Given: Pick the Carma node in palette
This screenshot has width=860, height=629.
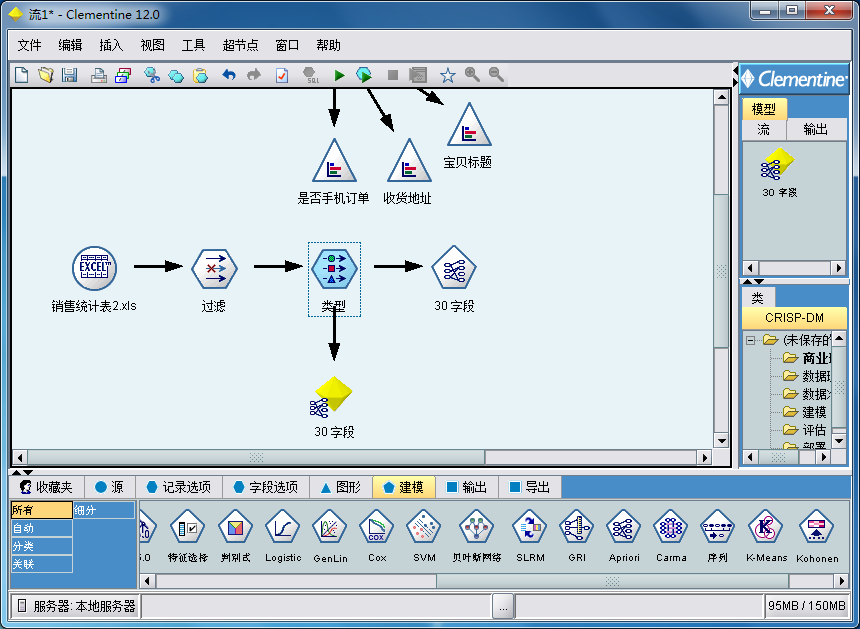Looking at the screenshot, I should pyautogui.click(x=671, y=536).
